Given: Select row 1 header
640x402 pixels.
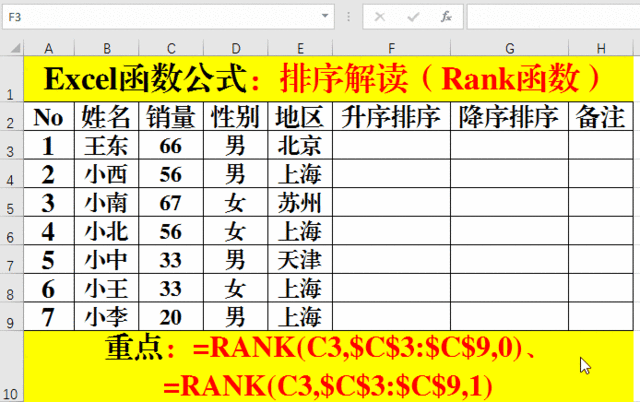Looking at the screenshot, I should (11, 79).
